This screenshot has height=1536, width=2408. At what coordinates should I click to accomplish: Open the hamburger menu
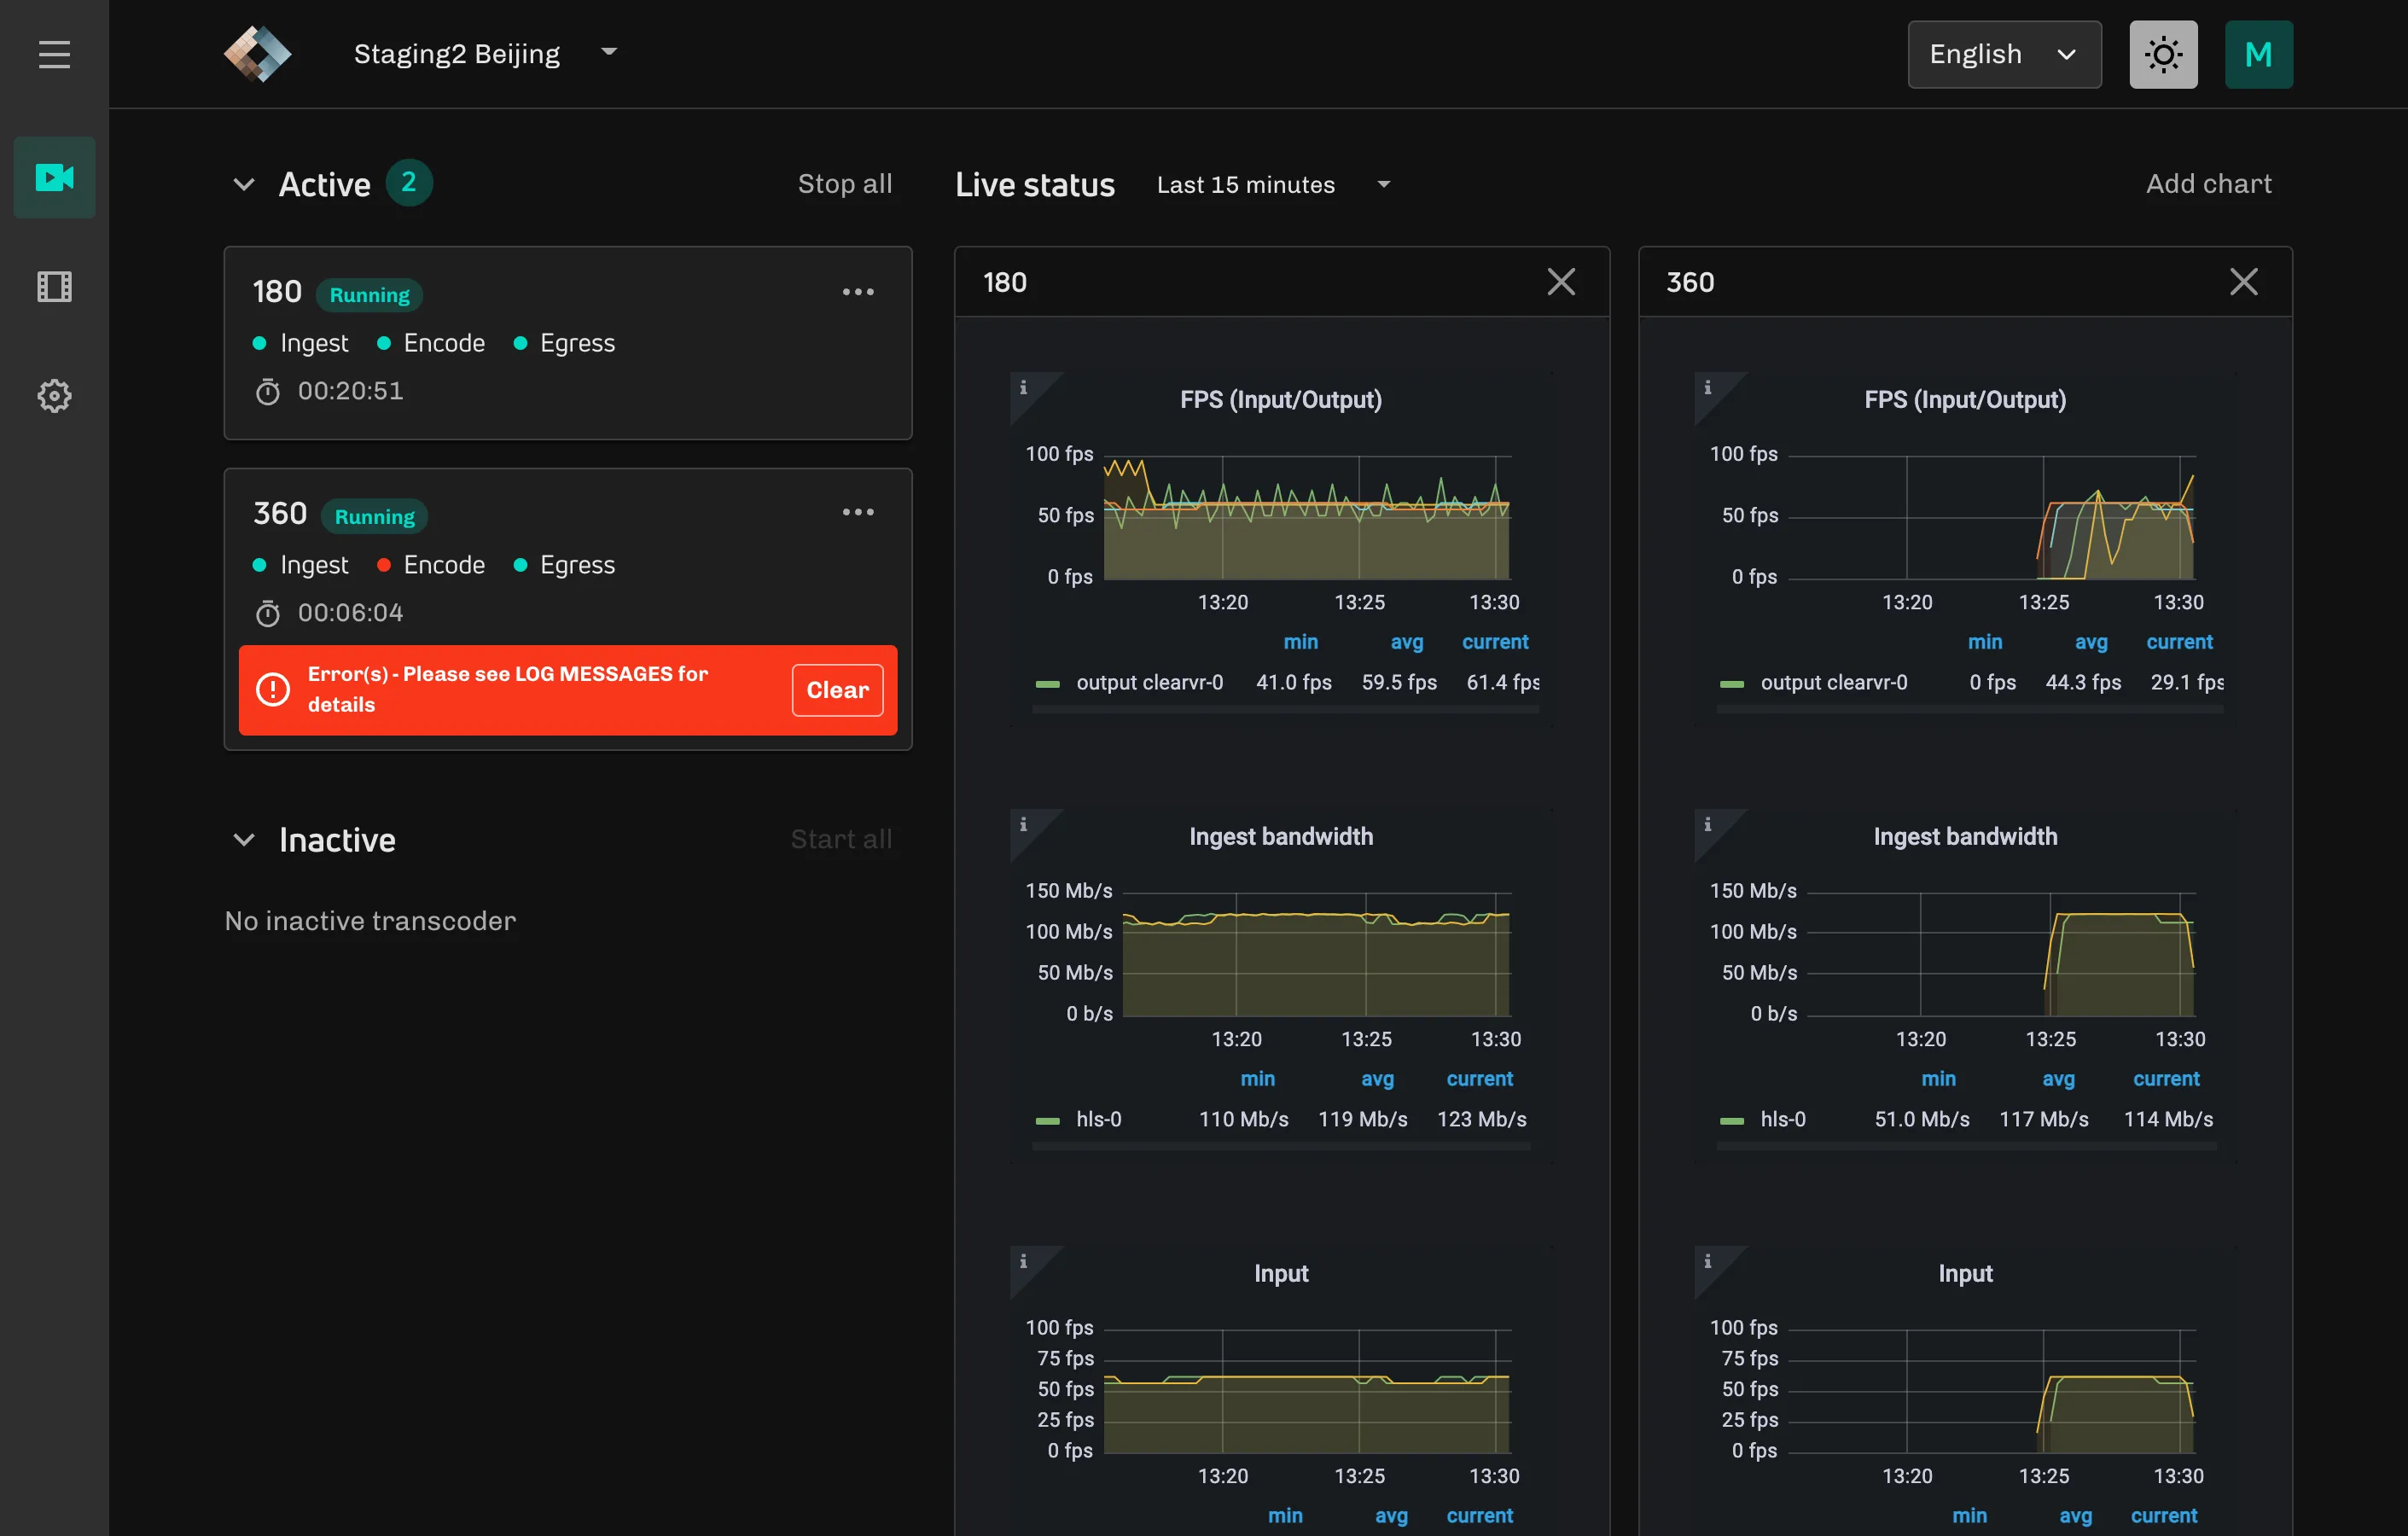[54, 54]
